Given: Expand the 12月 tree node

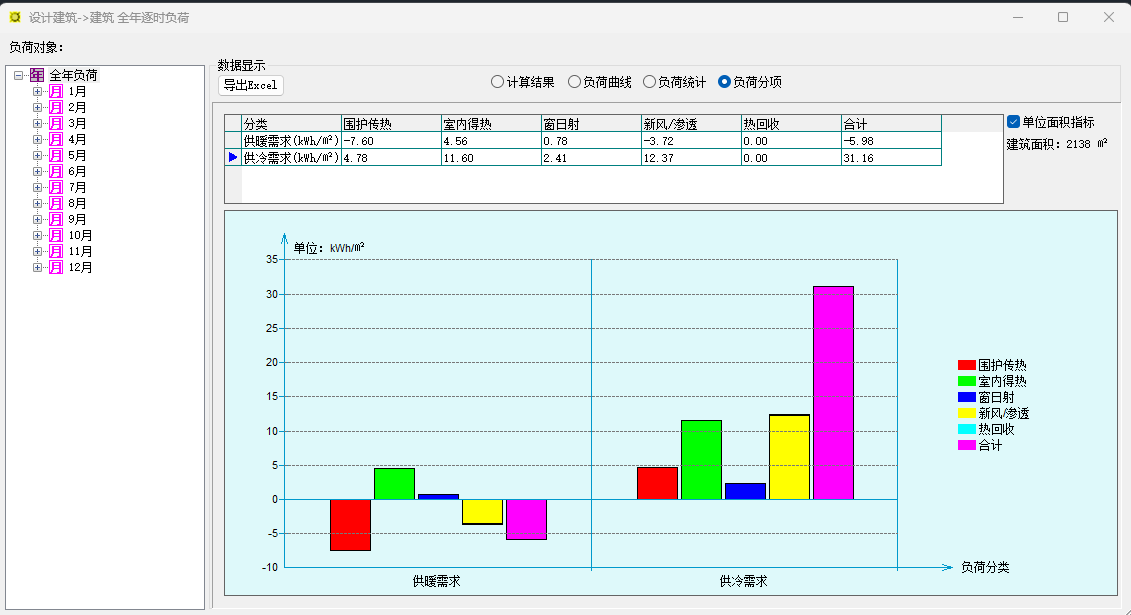Looking at the screenshot, I should pyautogui.click(x=38, y=267).
